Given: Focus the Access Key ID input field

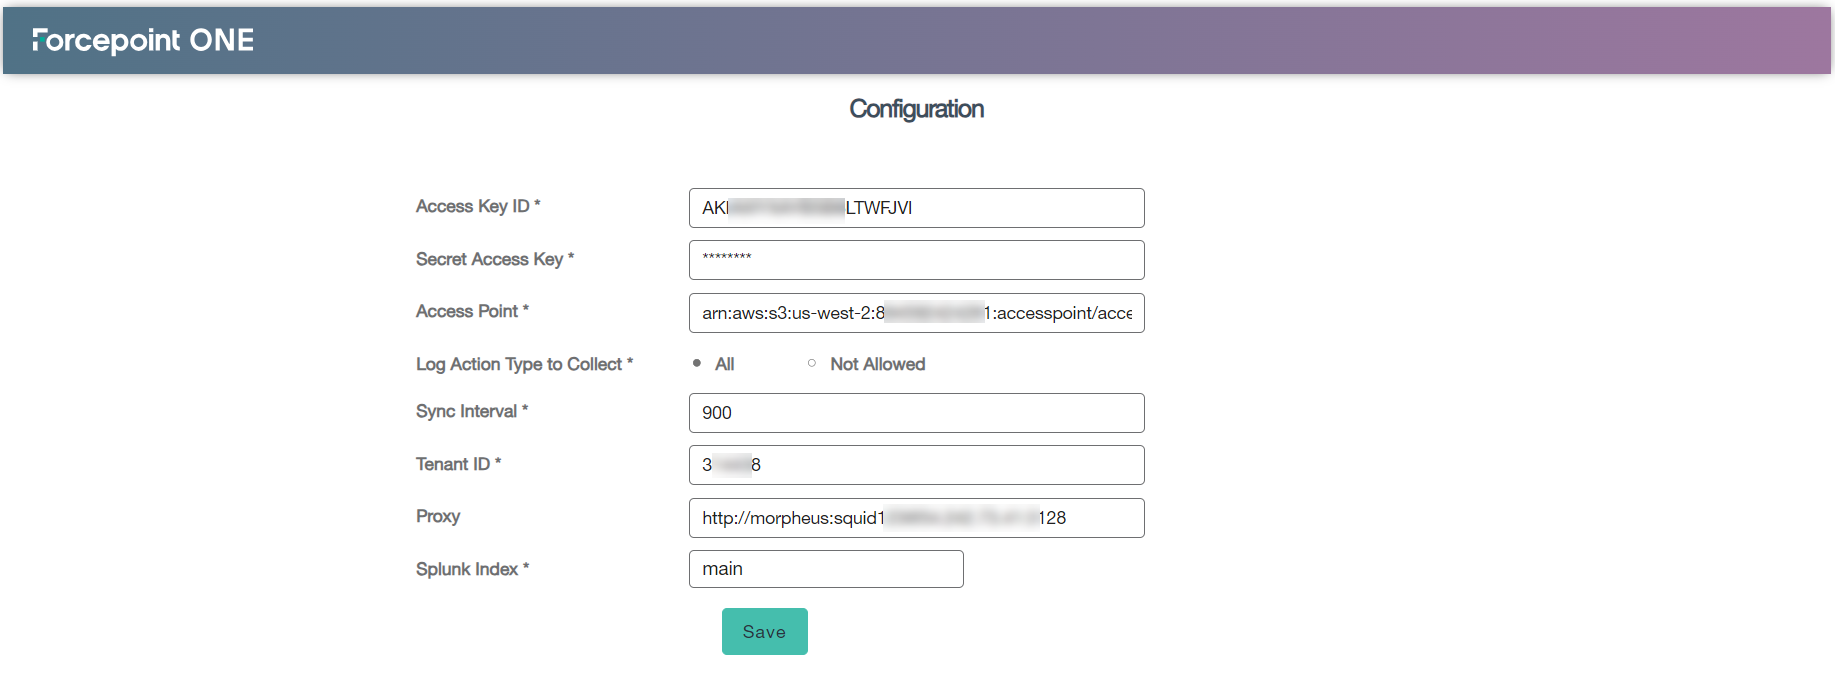Looking at the screenshot, I should (x=916, y=208).
